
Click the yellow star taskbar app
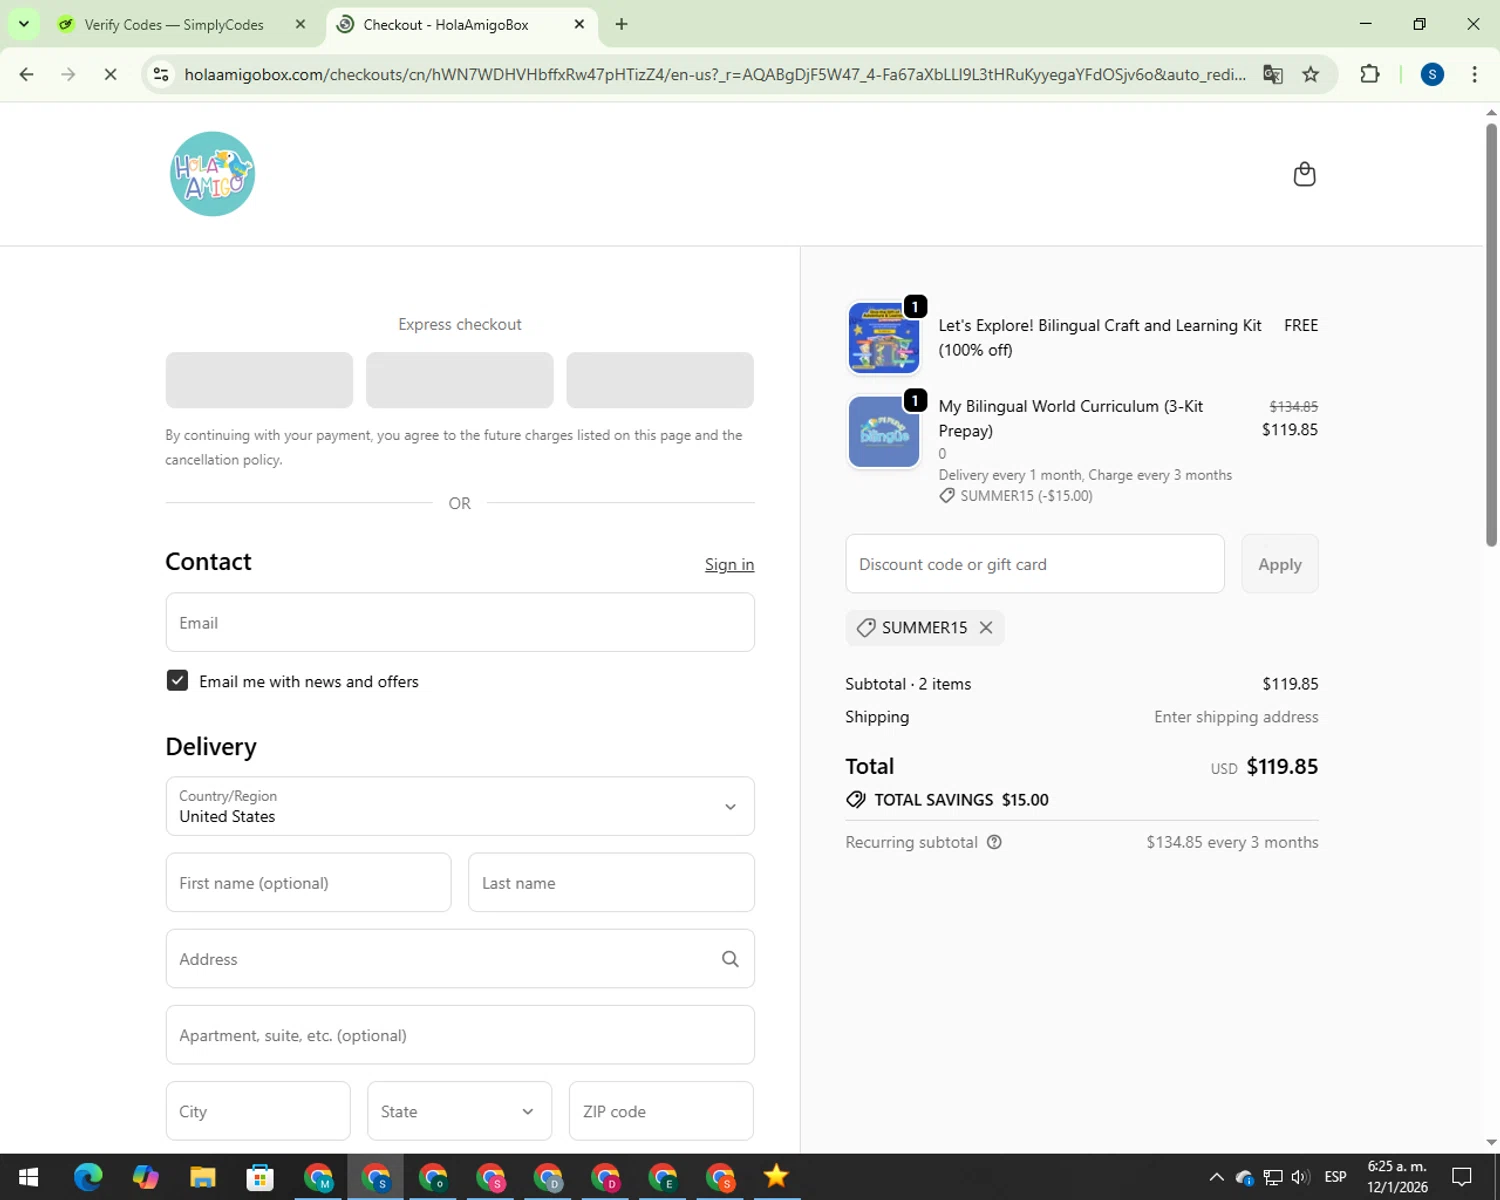[776, 1177]
